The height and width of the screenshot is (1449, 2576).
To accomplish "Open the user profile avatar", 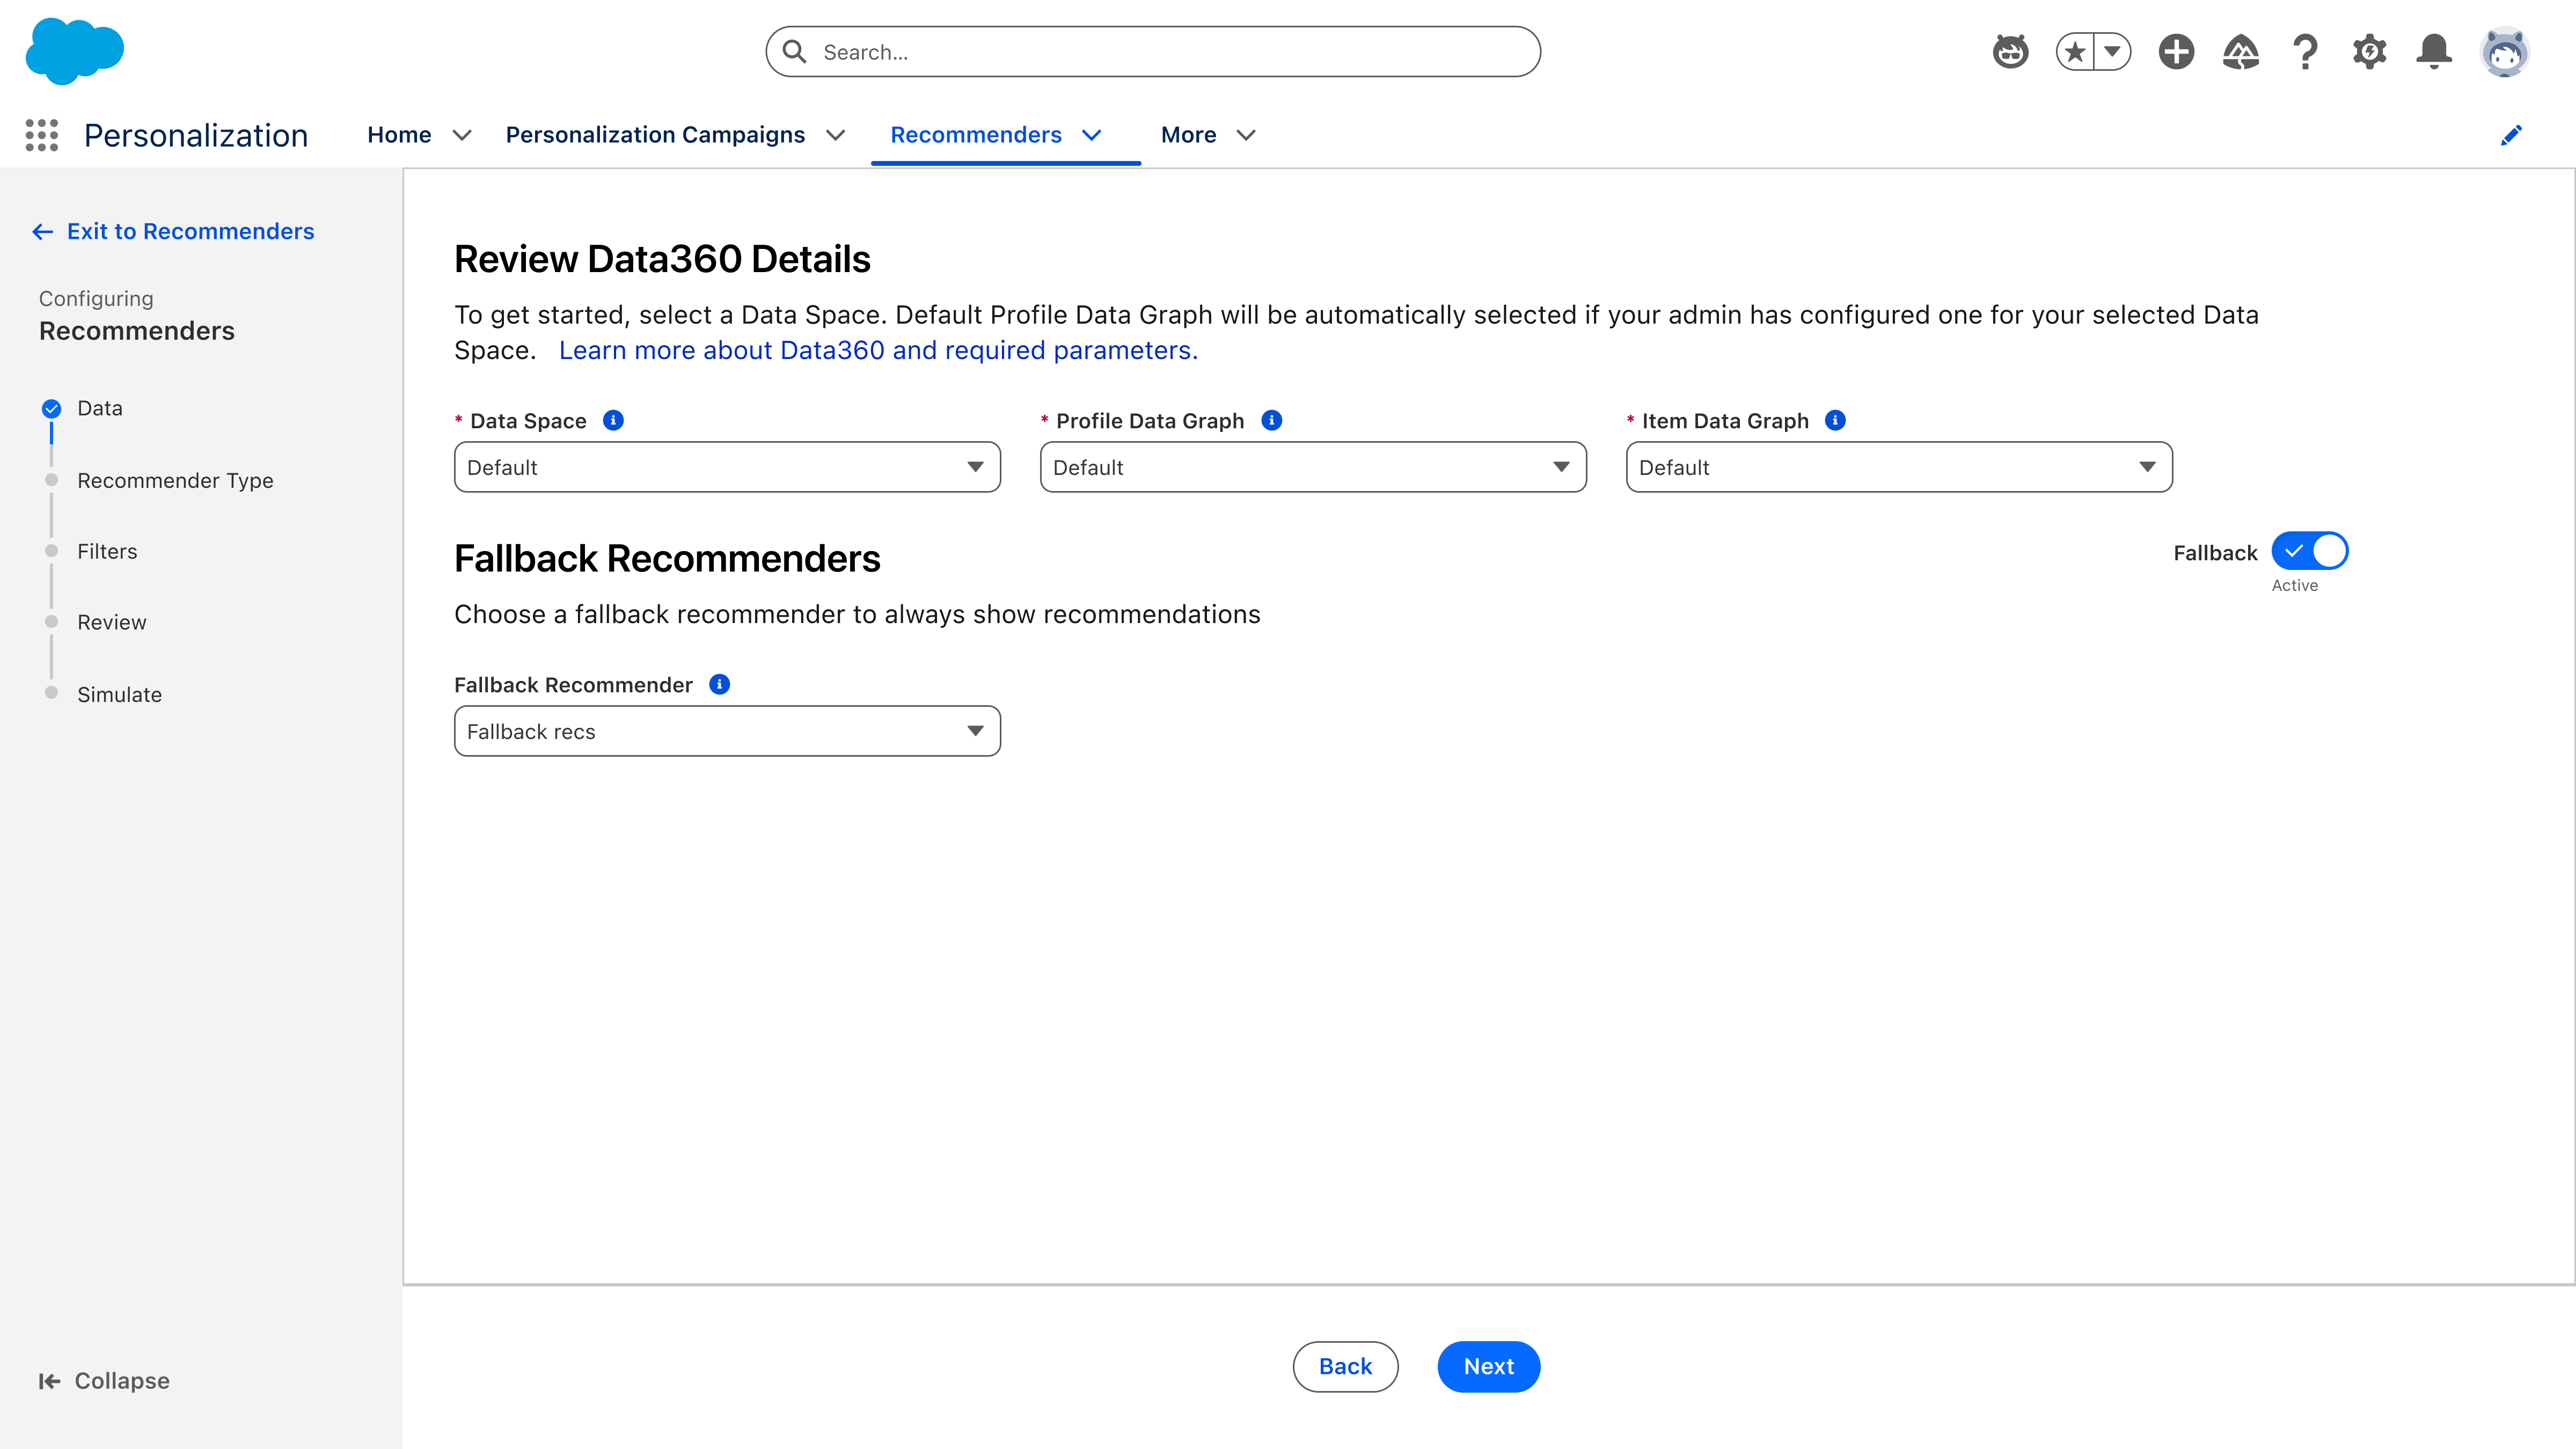I will pyautogui.click(x=2504, y=52).
